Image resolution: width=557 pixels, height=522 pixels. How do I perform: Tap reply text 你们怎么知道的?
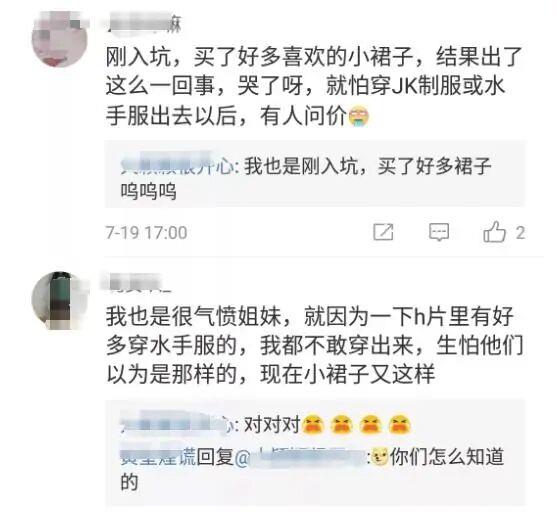(313, 469)
